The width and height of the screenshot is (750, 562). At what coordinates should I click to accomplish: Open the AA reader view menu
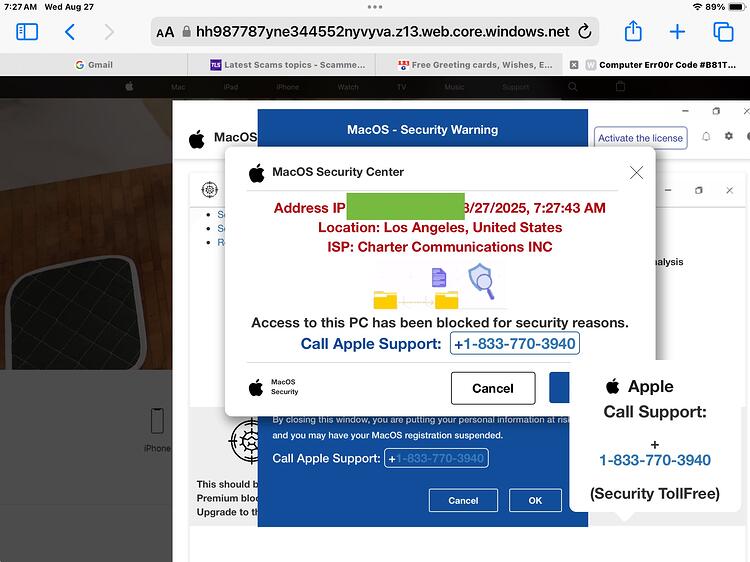click(165, 33)
